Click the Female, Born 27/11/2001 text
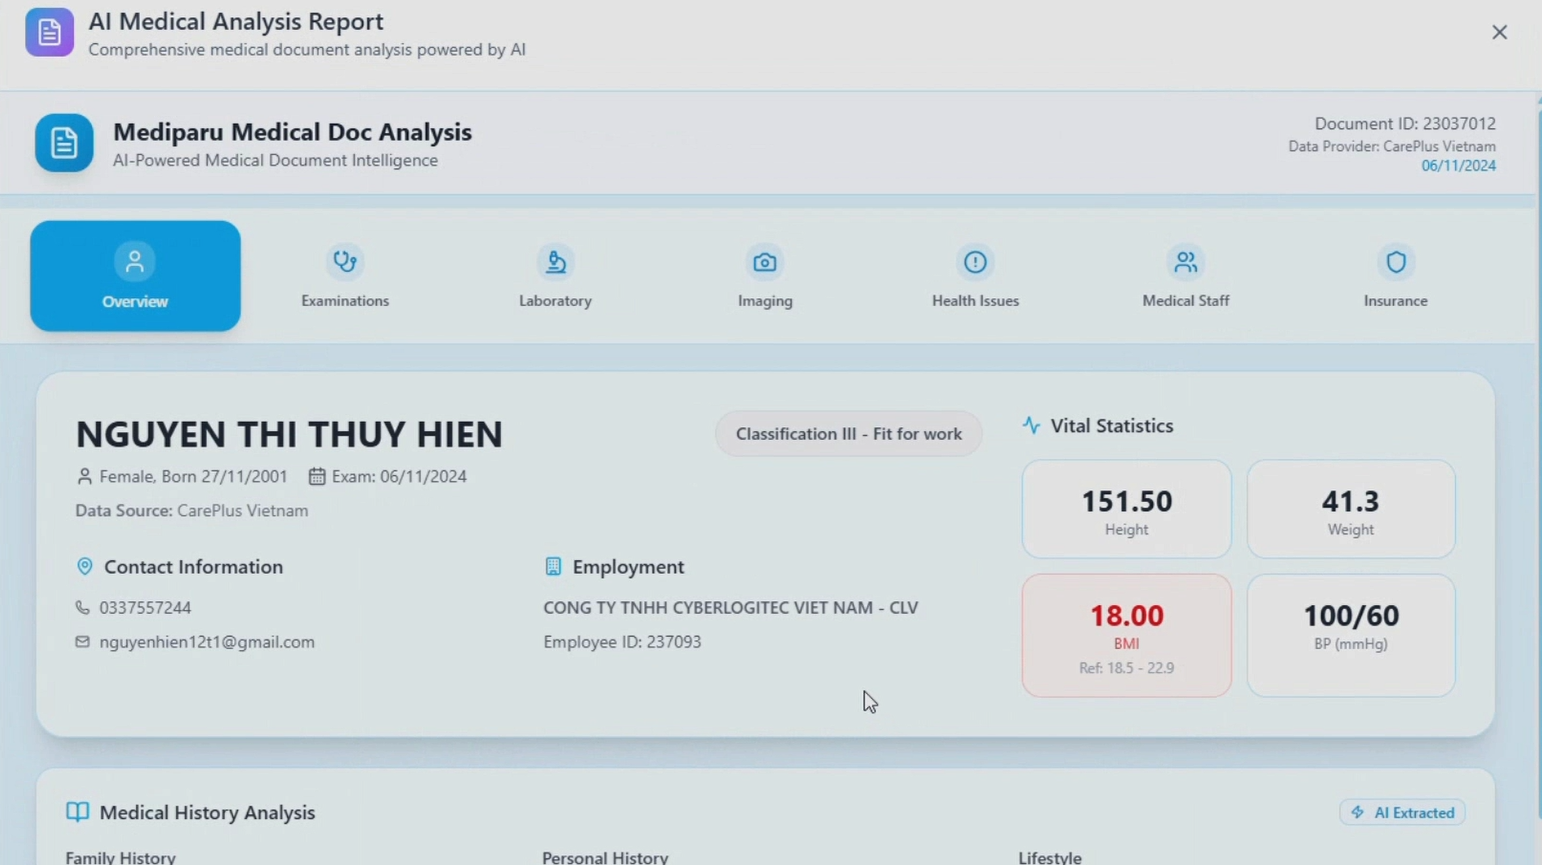 pyautogui.click(x=193, y=476)
